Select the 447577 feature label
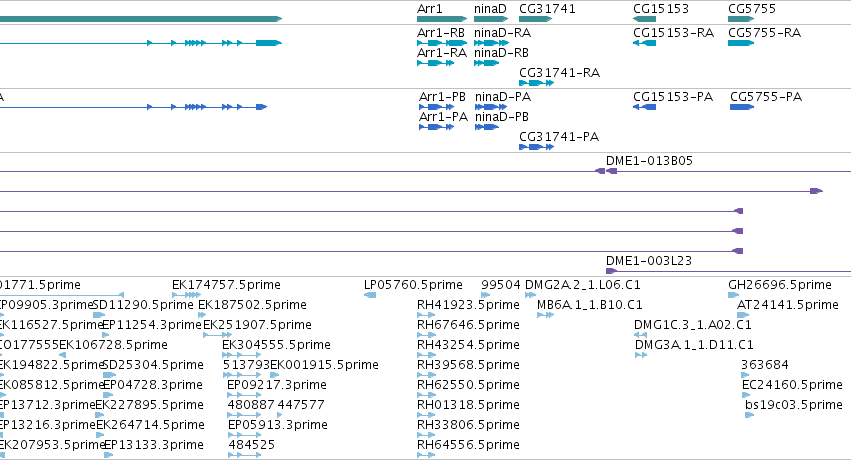Image resolution: width=851 pixels, height=460 pixels. click(x=301, y=405)
